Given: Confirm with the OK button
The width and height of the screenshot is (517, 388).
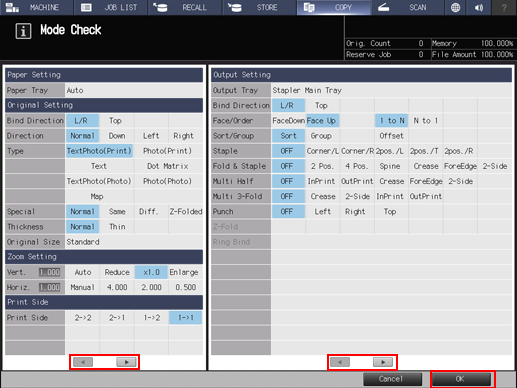Looking at the screenshot, I should point(461,379).
